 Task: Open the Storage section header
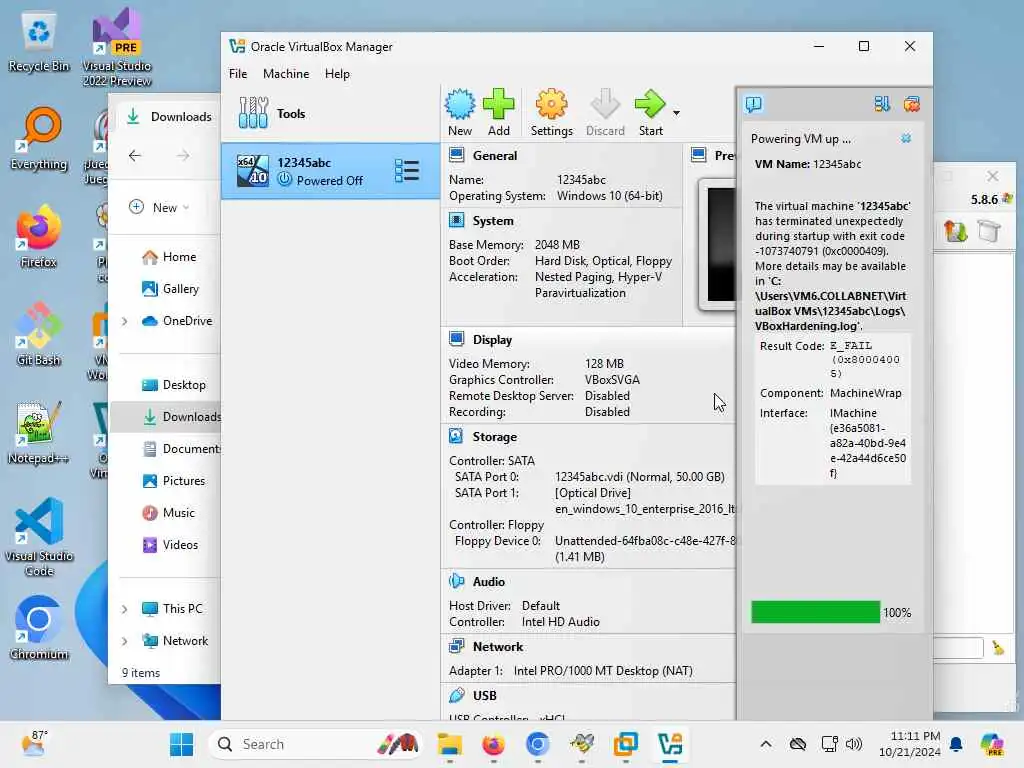click(x=494, y=437)
